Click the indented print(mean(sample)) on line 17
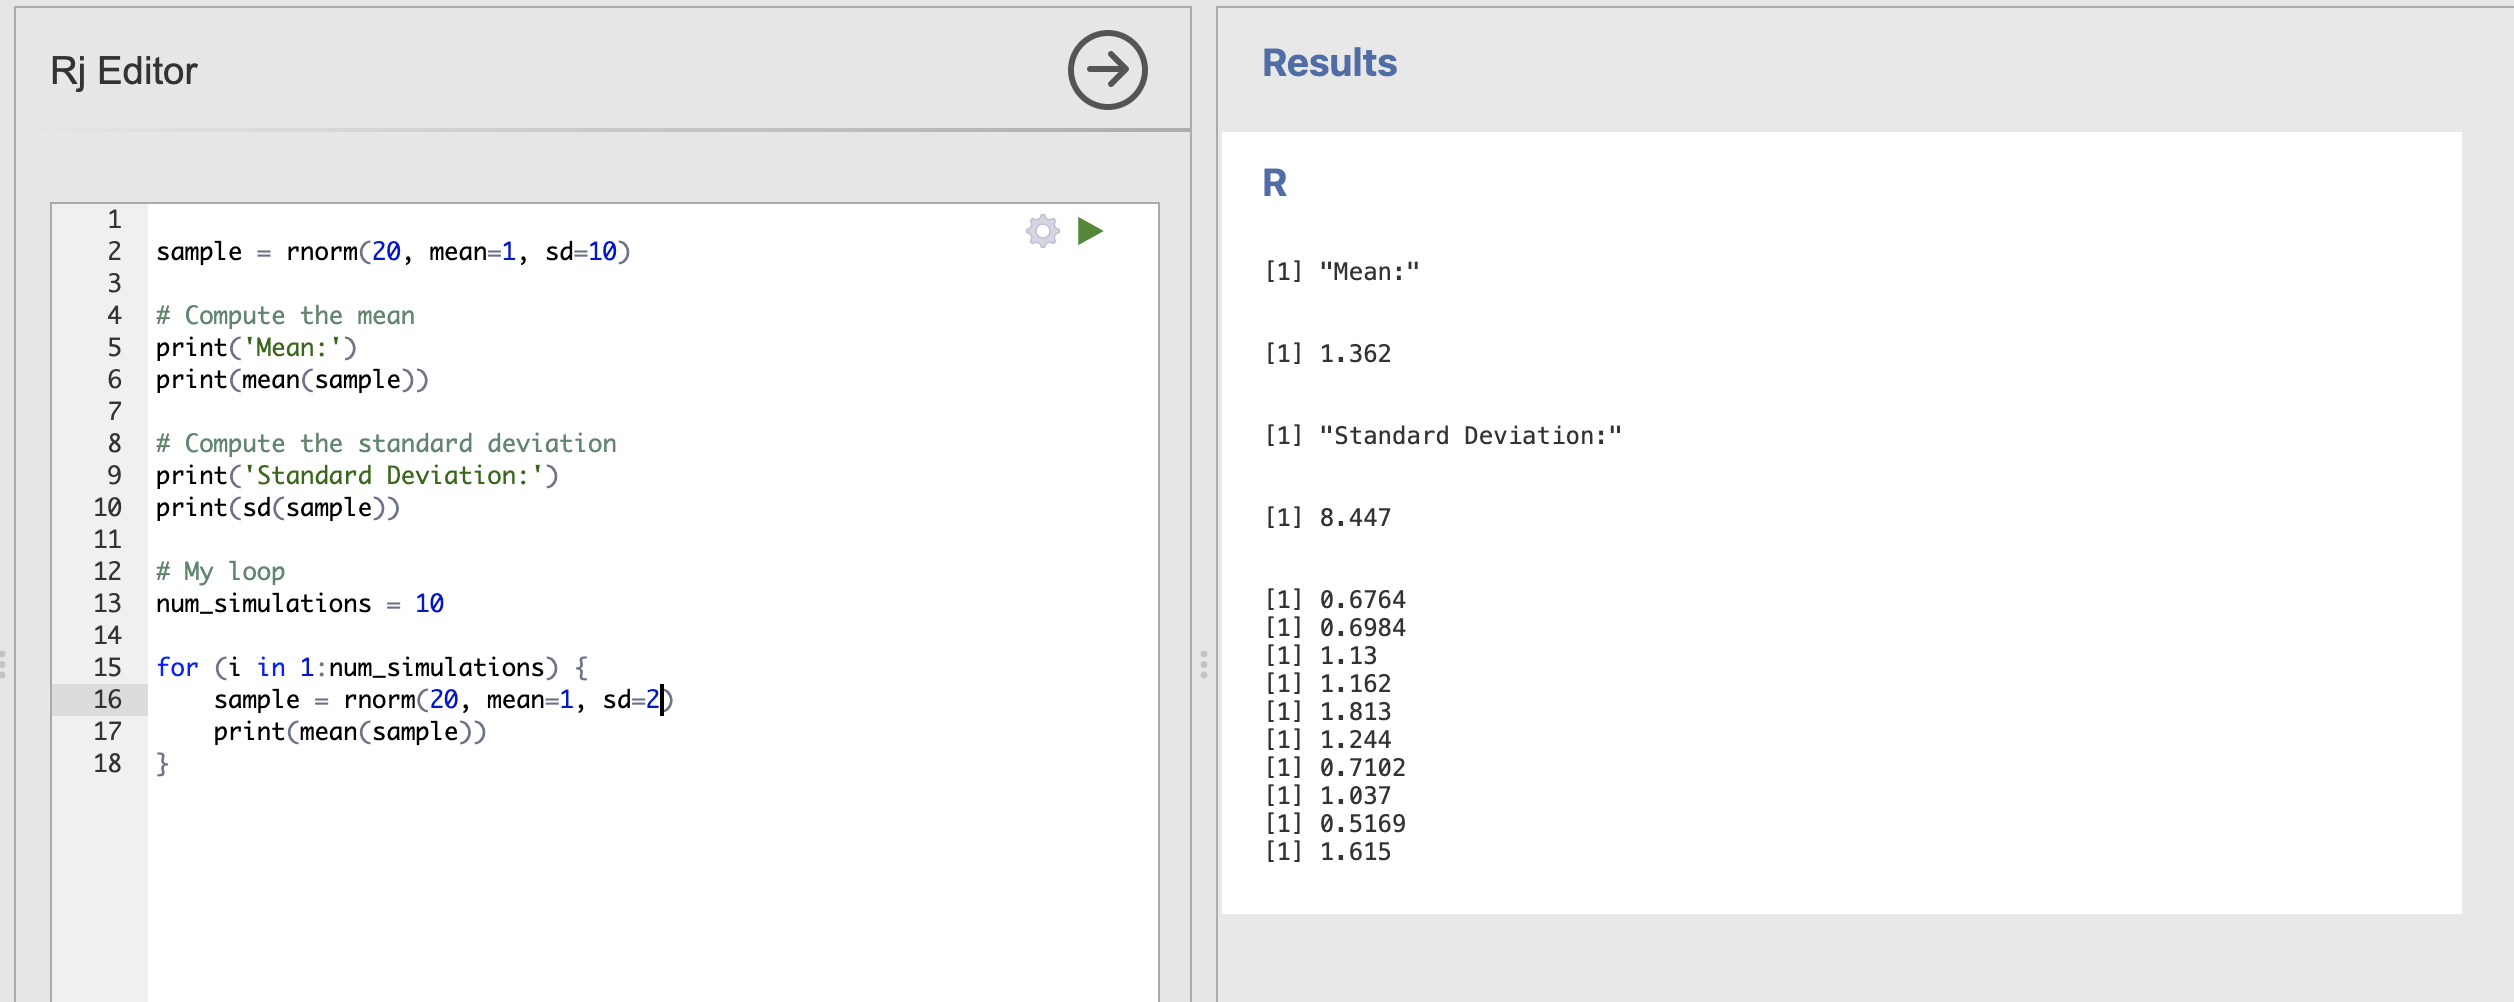Image resolution: width=2514 pixels, height=1002 pixels. (x=350, y=732)
